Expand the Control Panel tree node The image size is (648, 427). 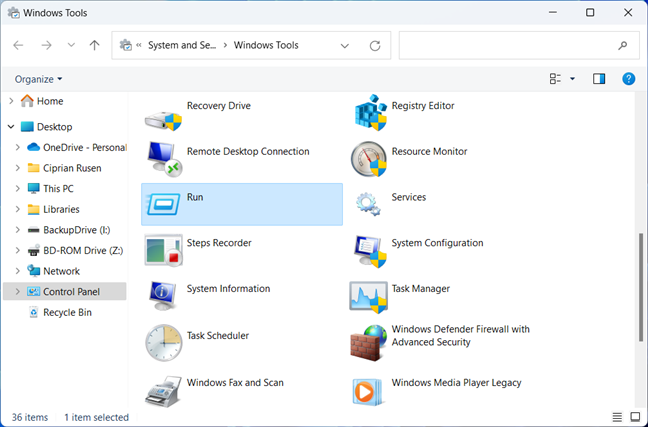tap(17, 292)
